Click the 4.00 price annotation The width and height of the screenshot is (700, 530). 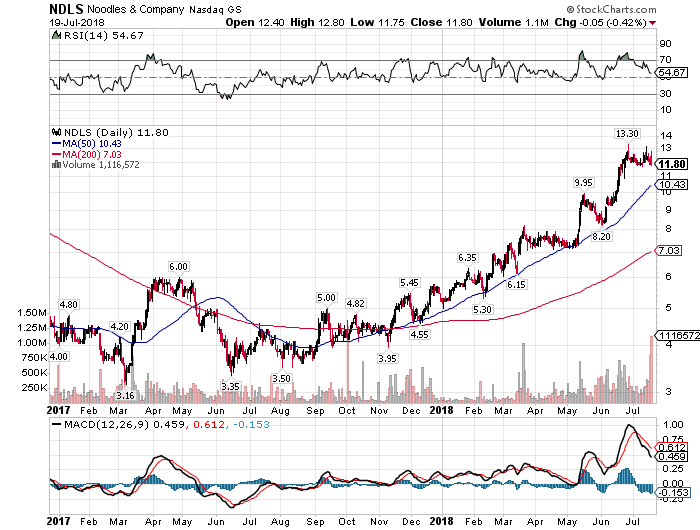tap(58, 357)
